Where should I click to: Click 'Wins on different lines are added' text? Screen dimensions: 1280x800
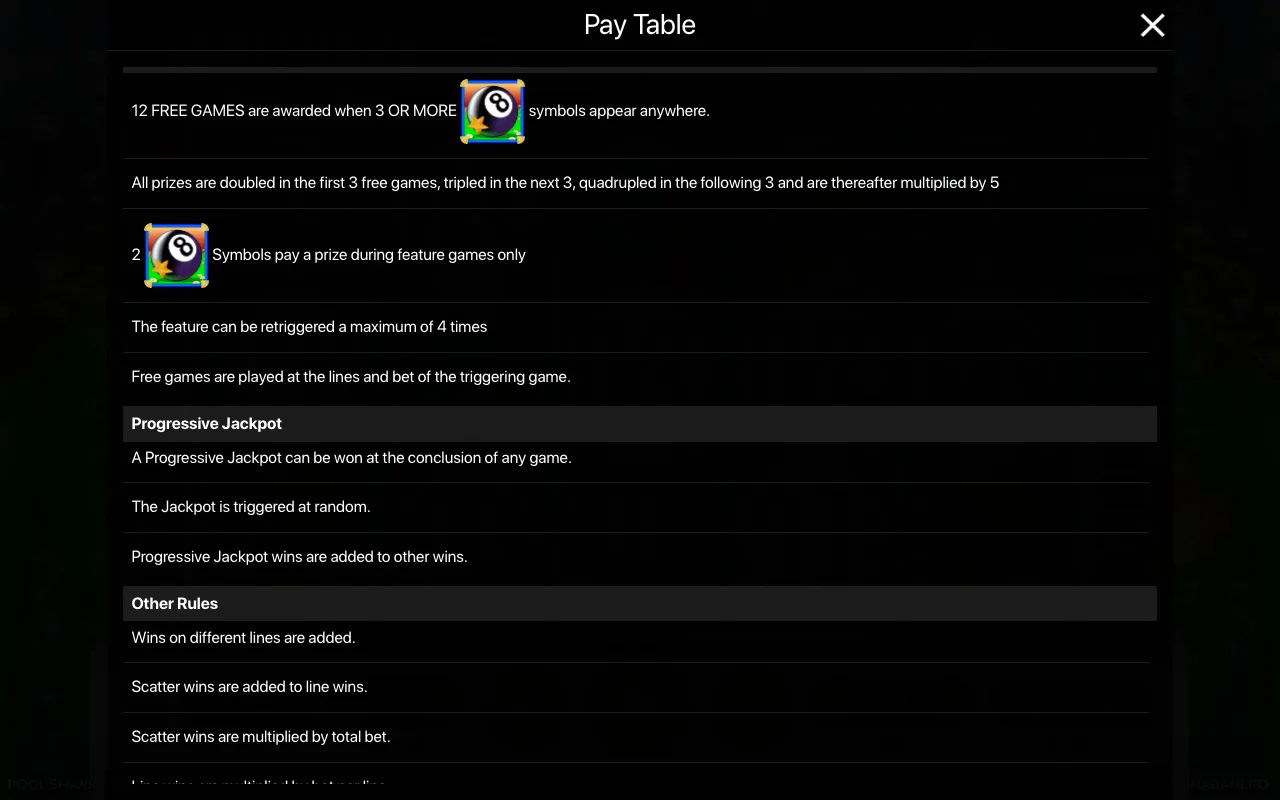click(x=243, y=638)
